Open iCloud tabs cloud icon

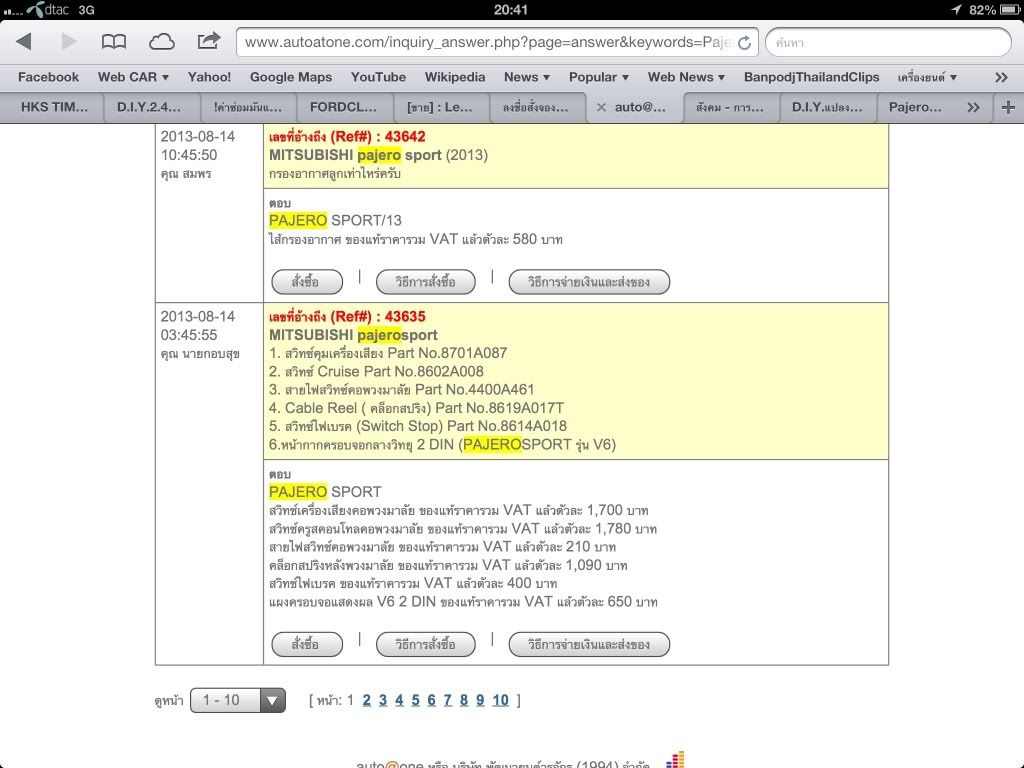161,42
